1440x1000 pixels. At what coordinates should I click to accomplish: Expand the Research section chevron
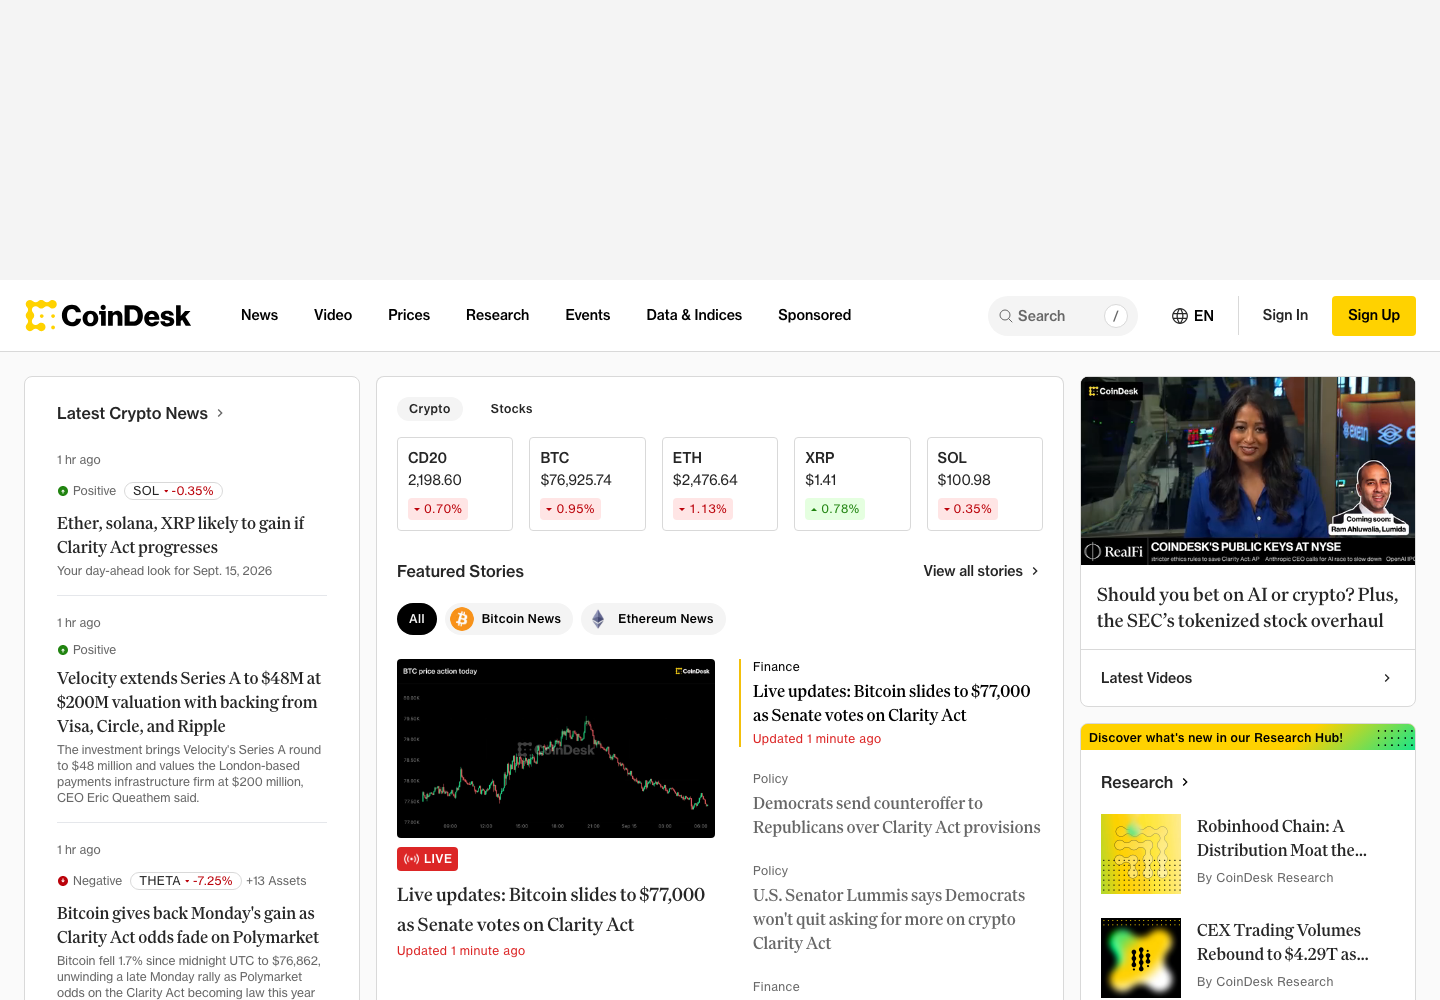1185,782
